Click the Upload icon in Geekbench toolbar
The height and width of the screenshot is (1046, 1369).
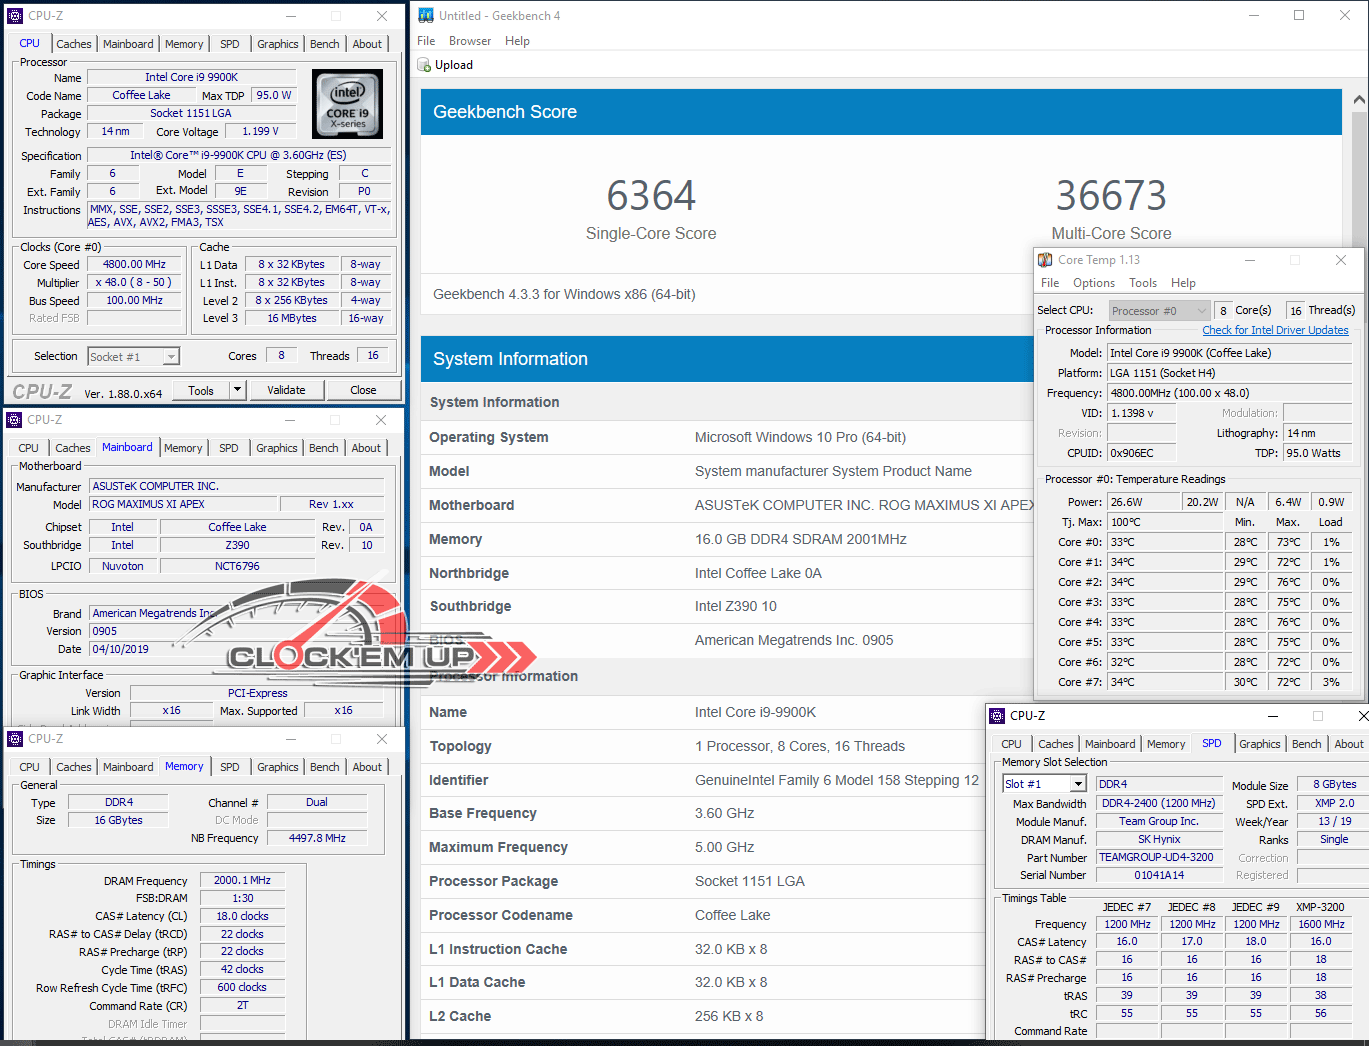click(x=424, y=65)
